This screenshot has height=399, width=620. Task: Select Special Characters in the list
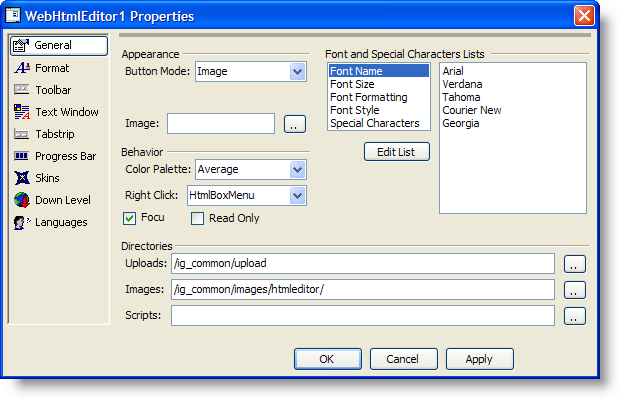378,123
